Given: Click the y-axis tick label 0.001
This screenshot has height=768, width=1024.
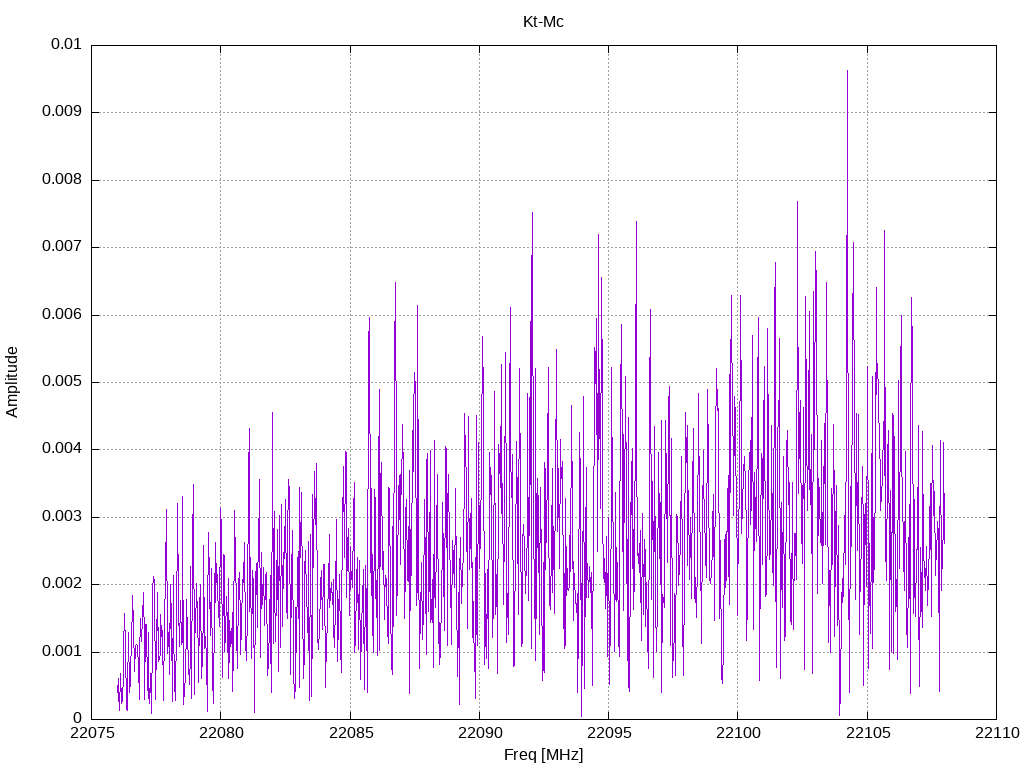Looking at the screenshot, I should (61, 652).
